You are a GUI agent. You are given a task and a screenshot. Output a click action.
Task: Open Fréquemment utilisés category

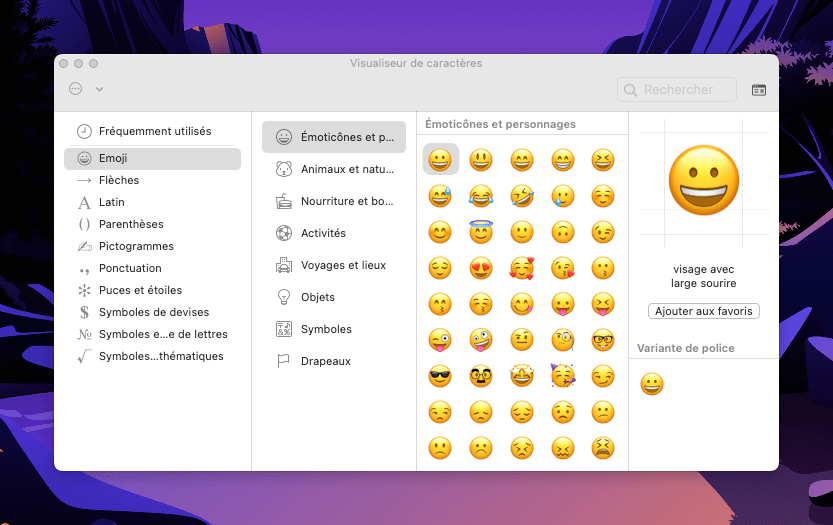coord(154,131)
